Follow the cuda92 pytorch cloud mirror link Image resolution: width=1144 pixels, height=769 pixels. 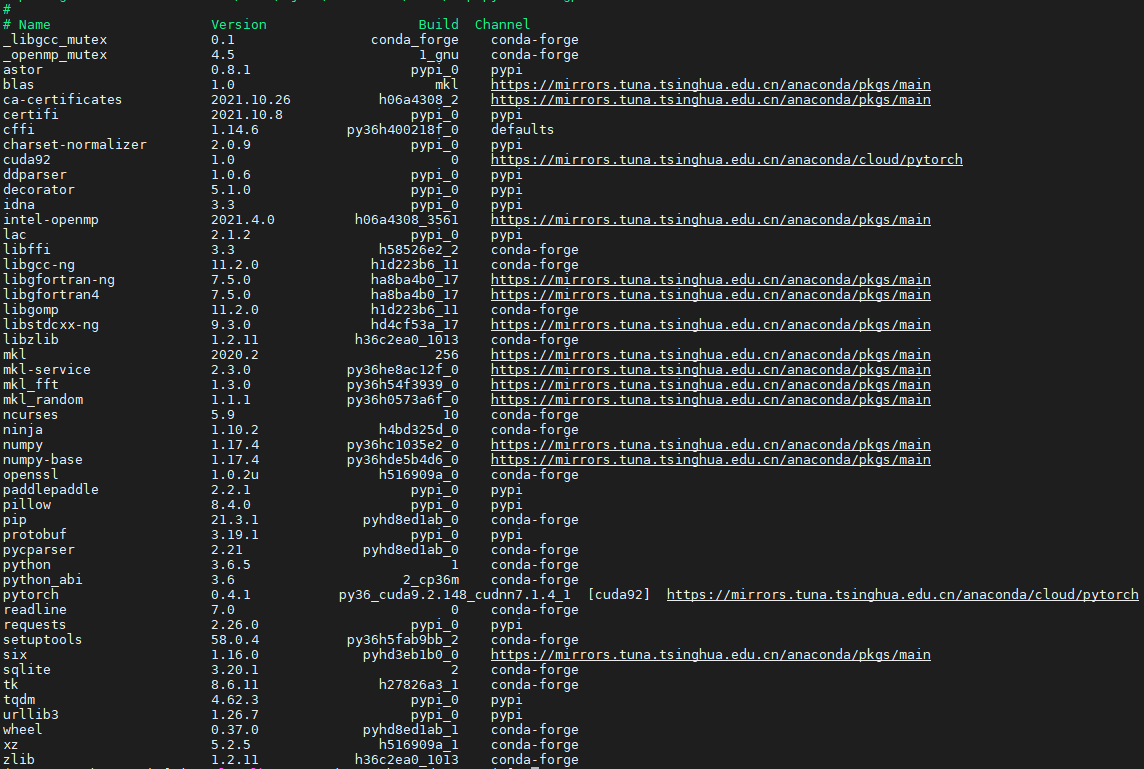[725, 159]
